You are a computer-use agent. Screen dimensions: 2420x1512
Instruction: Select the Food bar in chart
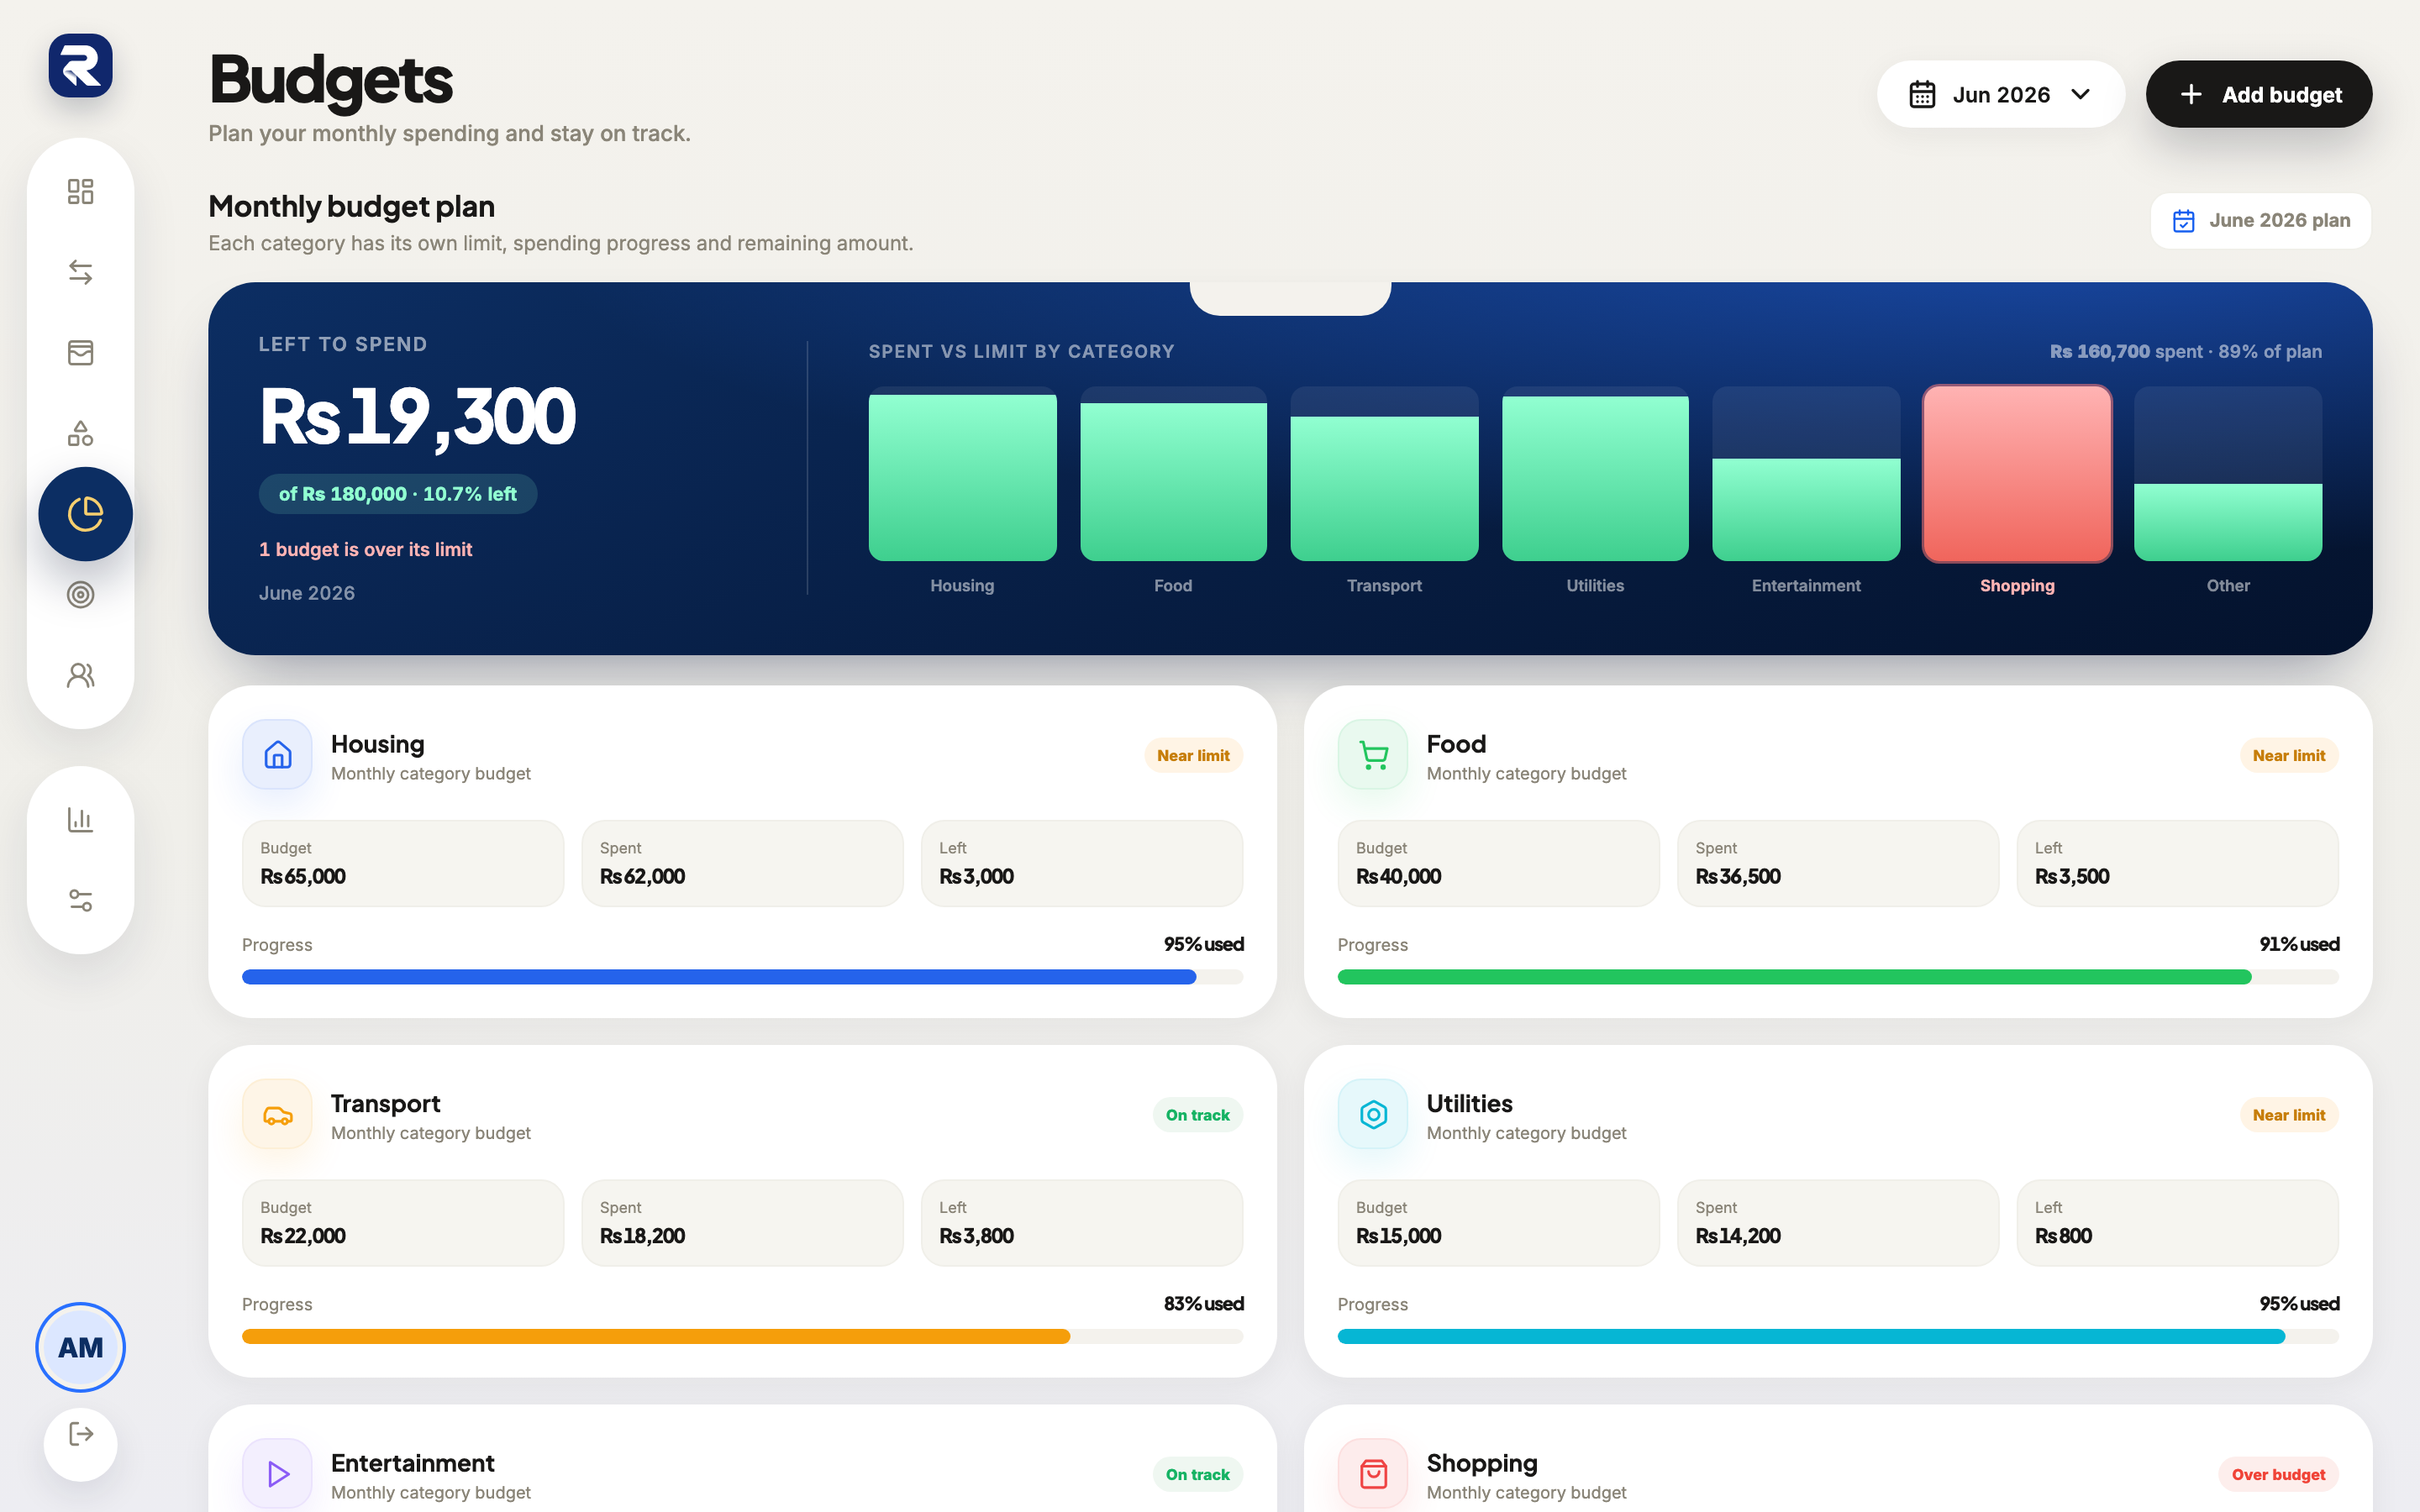click(x=1173, y=481)
